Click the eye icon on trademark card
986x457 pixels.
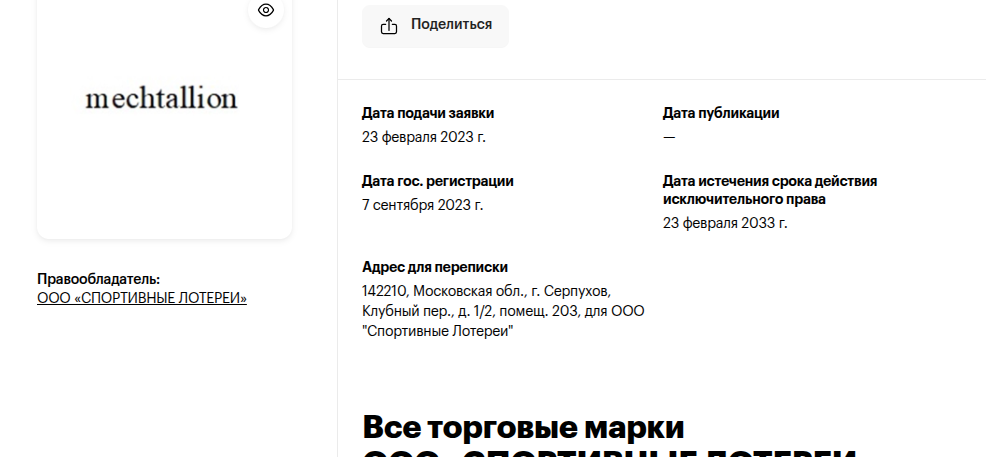tap(266, 10)
